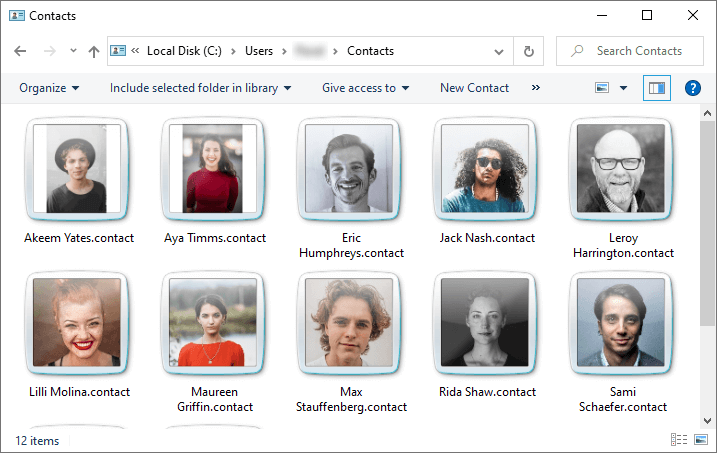This screenshot has height=453, width=717.
Task: Switch to large thumbnails view in status bar
Action: tap(701, 440)
